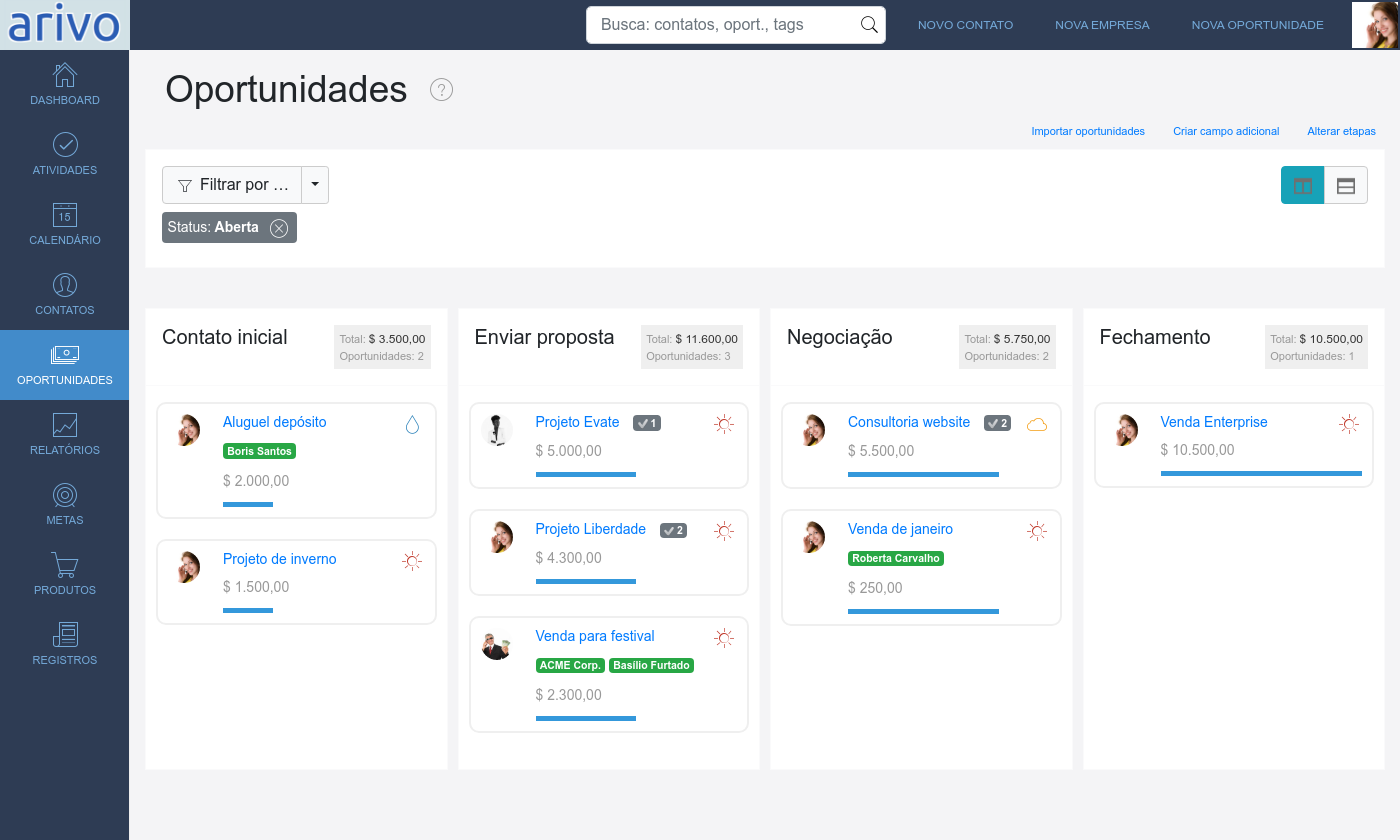Click Nova Oportunidade in the top bar
The width and height of the screenshot is (1400, 840).
click(1257, 25)
